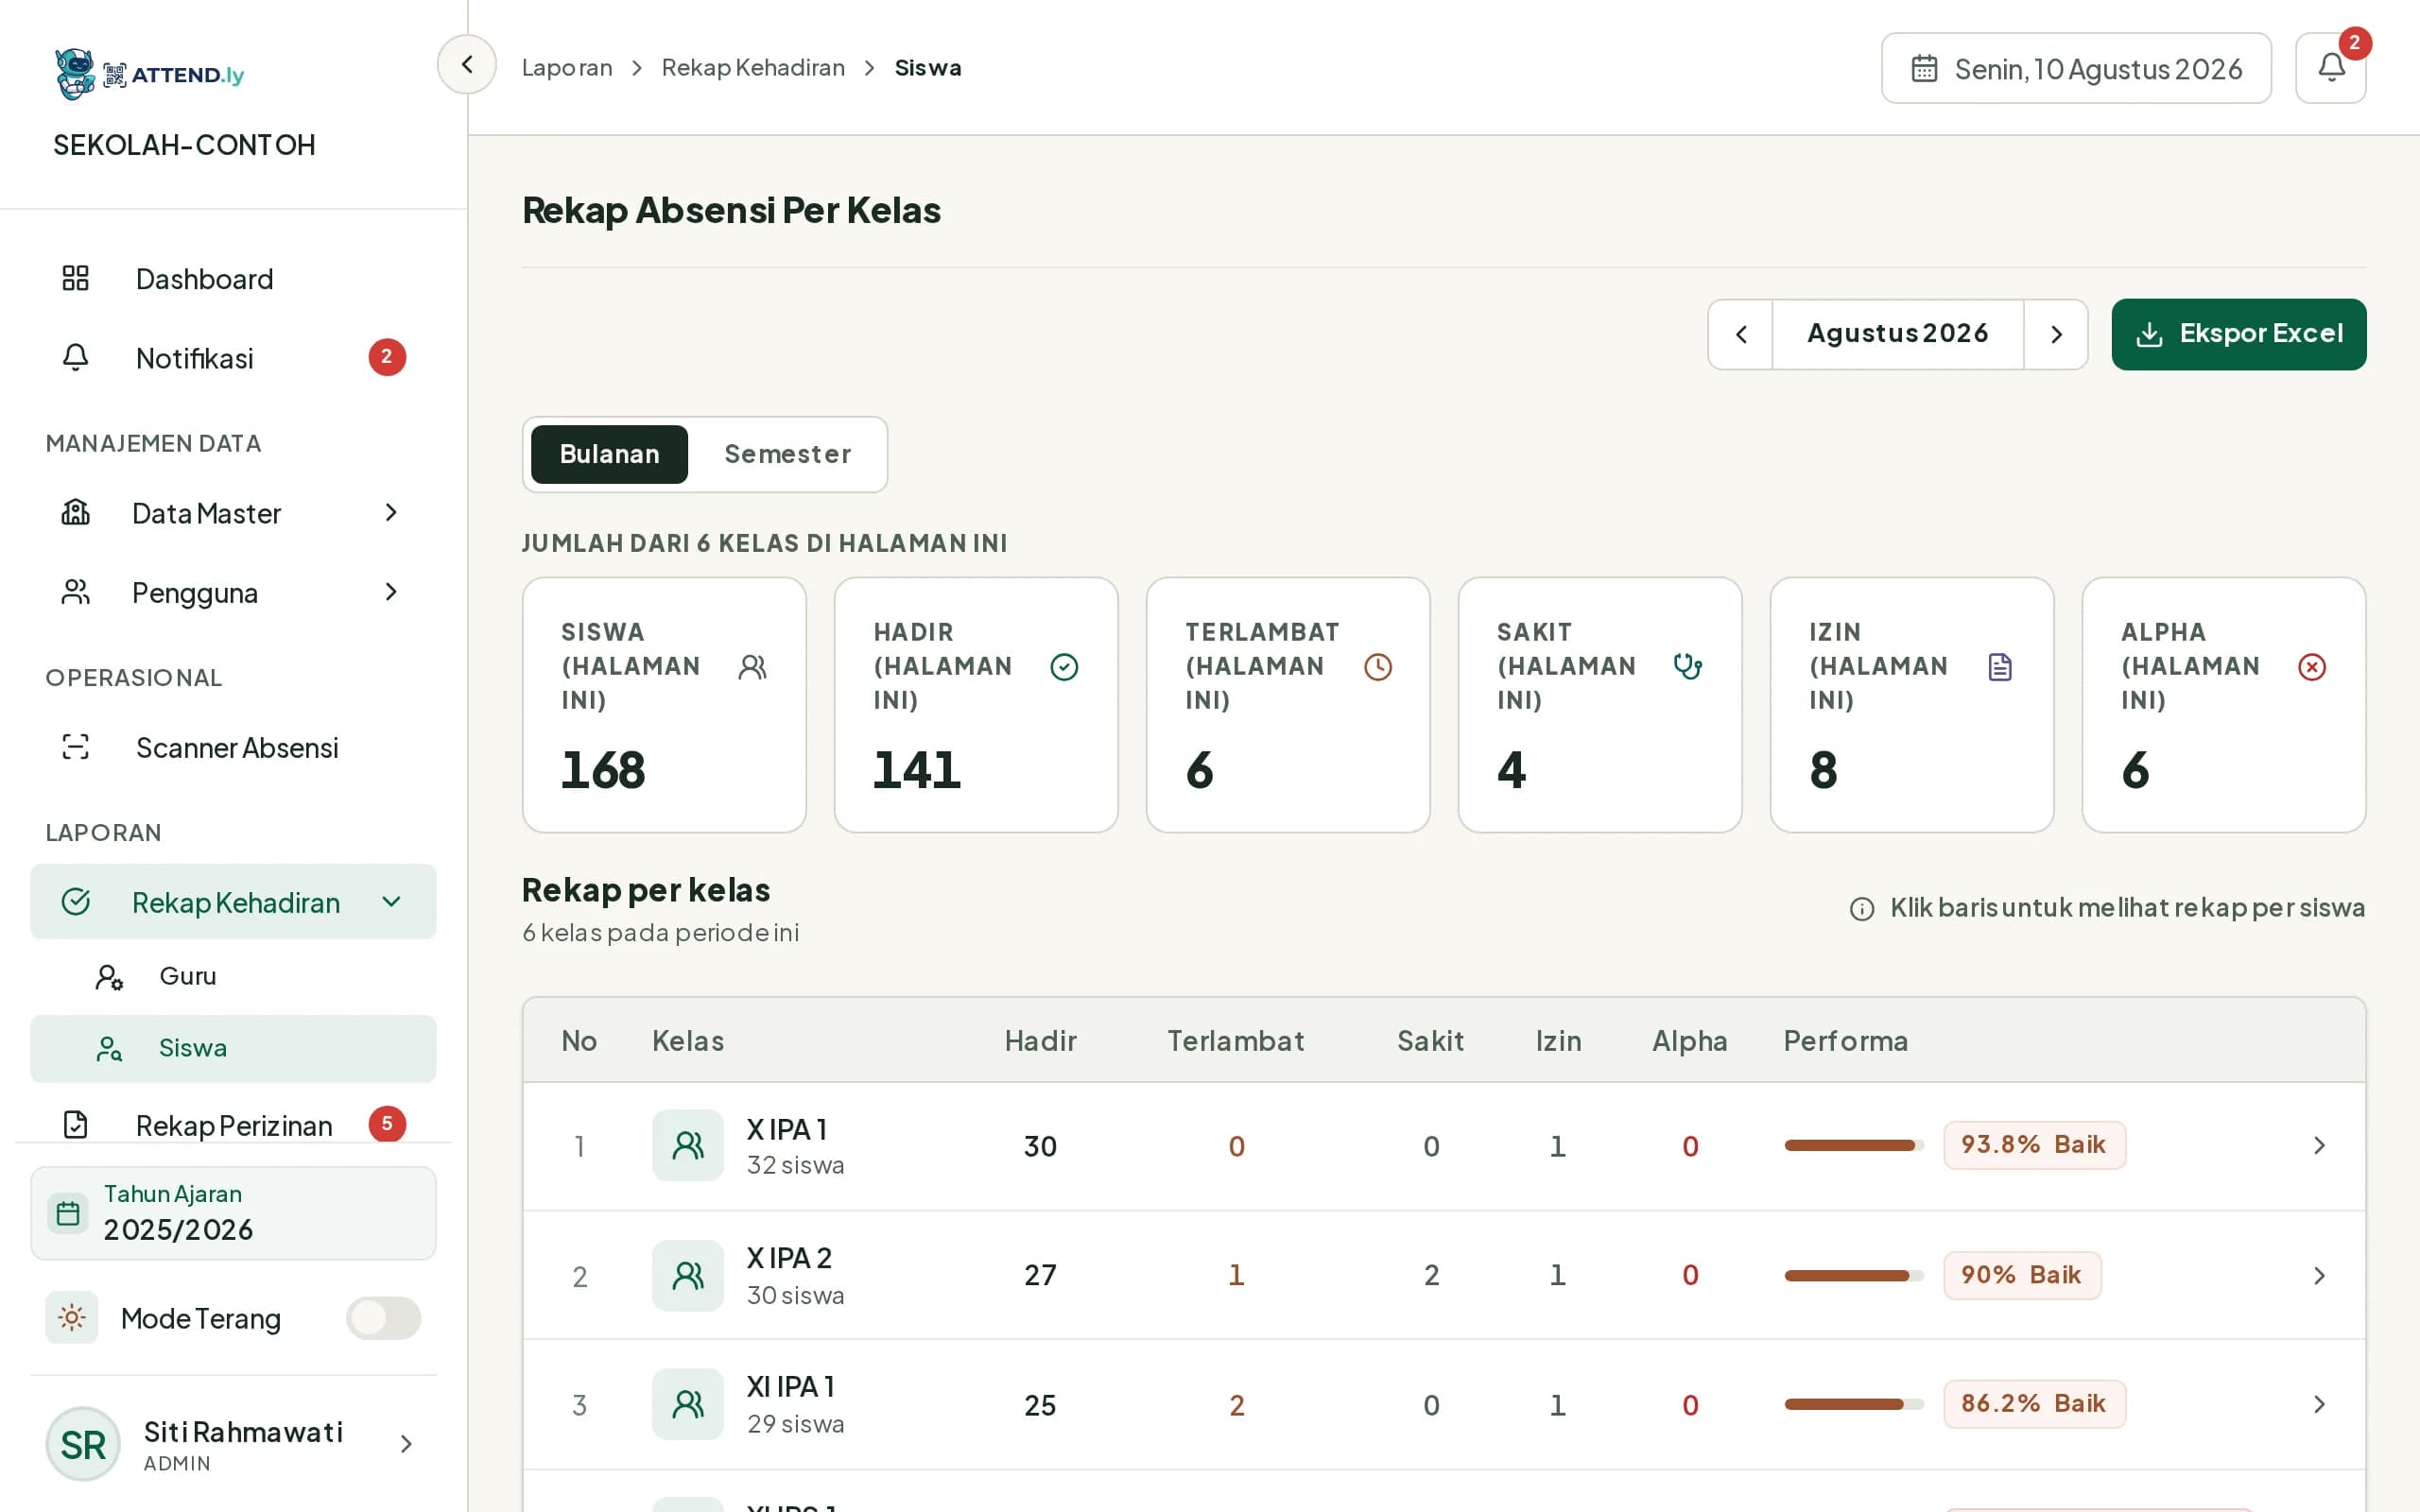Go to the next month after Agustus 2026
The height and width of the screenshot is (1512, 2420).
2056,334
